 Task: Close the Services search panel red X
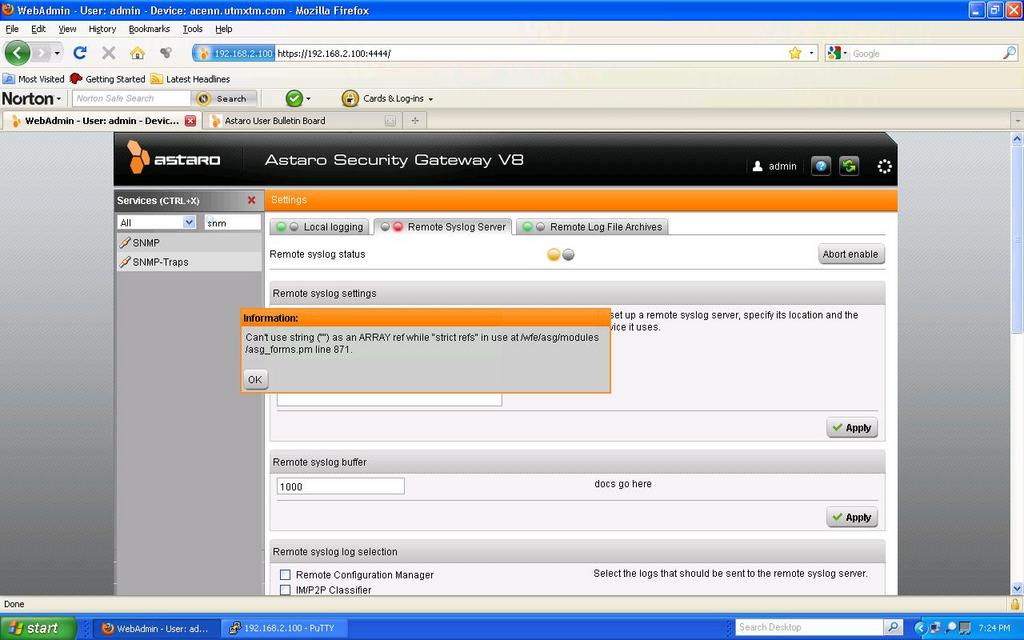point(251,200)
